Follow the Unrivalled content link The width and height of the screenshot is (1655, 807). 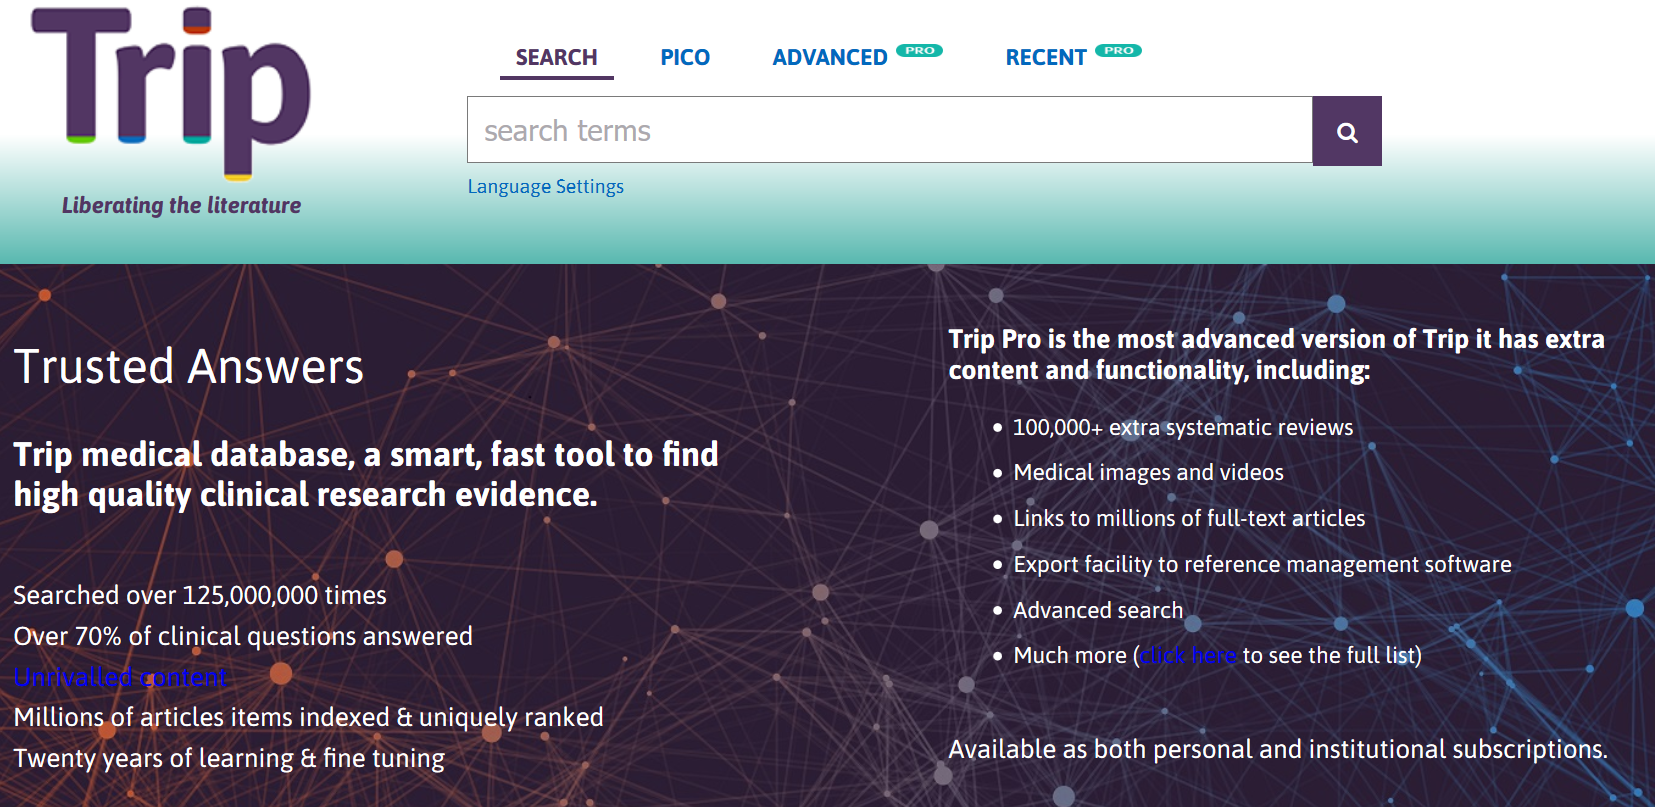[x=120, y=677]
